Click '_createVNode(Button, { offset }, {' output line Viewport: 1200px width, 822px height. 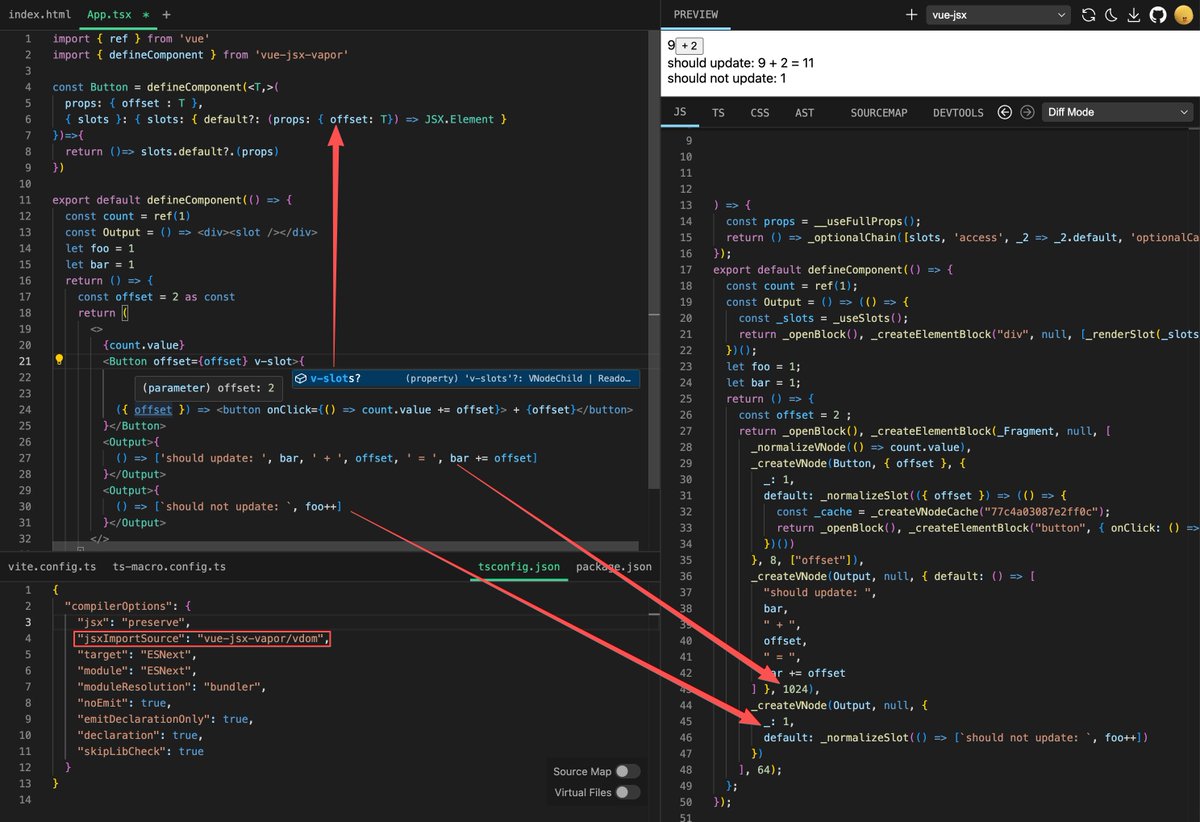coord(857,463)
